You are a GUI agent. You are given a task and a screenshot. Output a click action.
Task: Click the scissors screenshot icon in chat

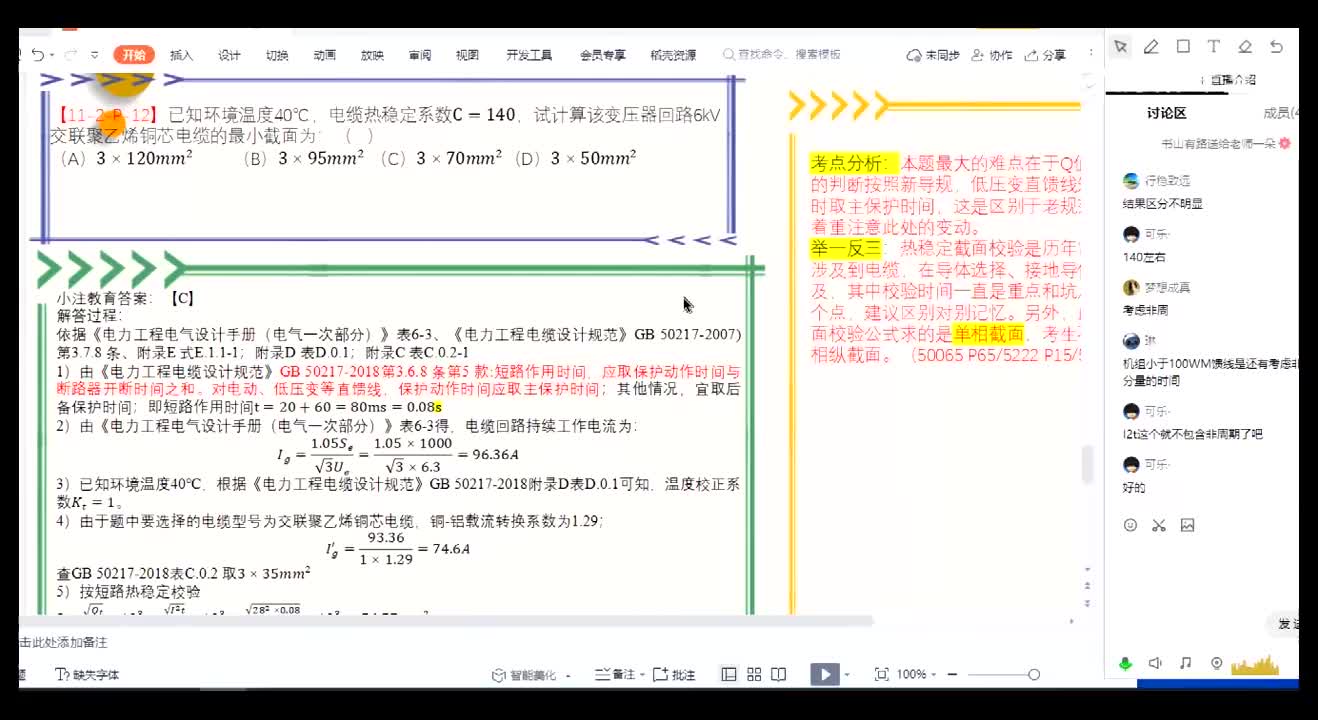coord(1159,525)
